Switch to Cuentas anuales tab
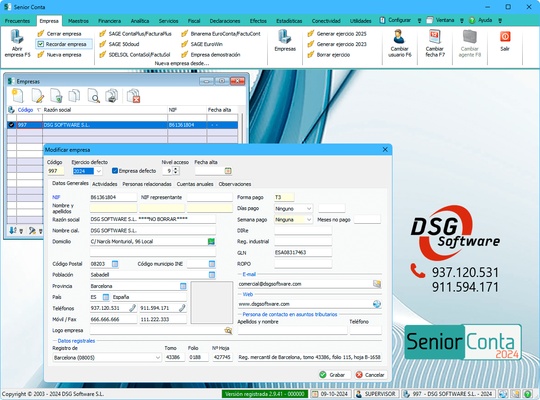This screenshot has width=540, height=400. point(195,184)
